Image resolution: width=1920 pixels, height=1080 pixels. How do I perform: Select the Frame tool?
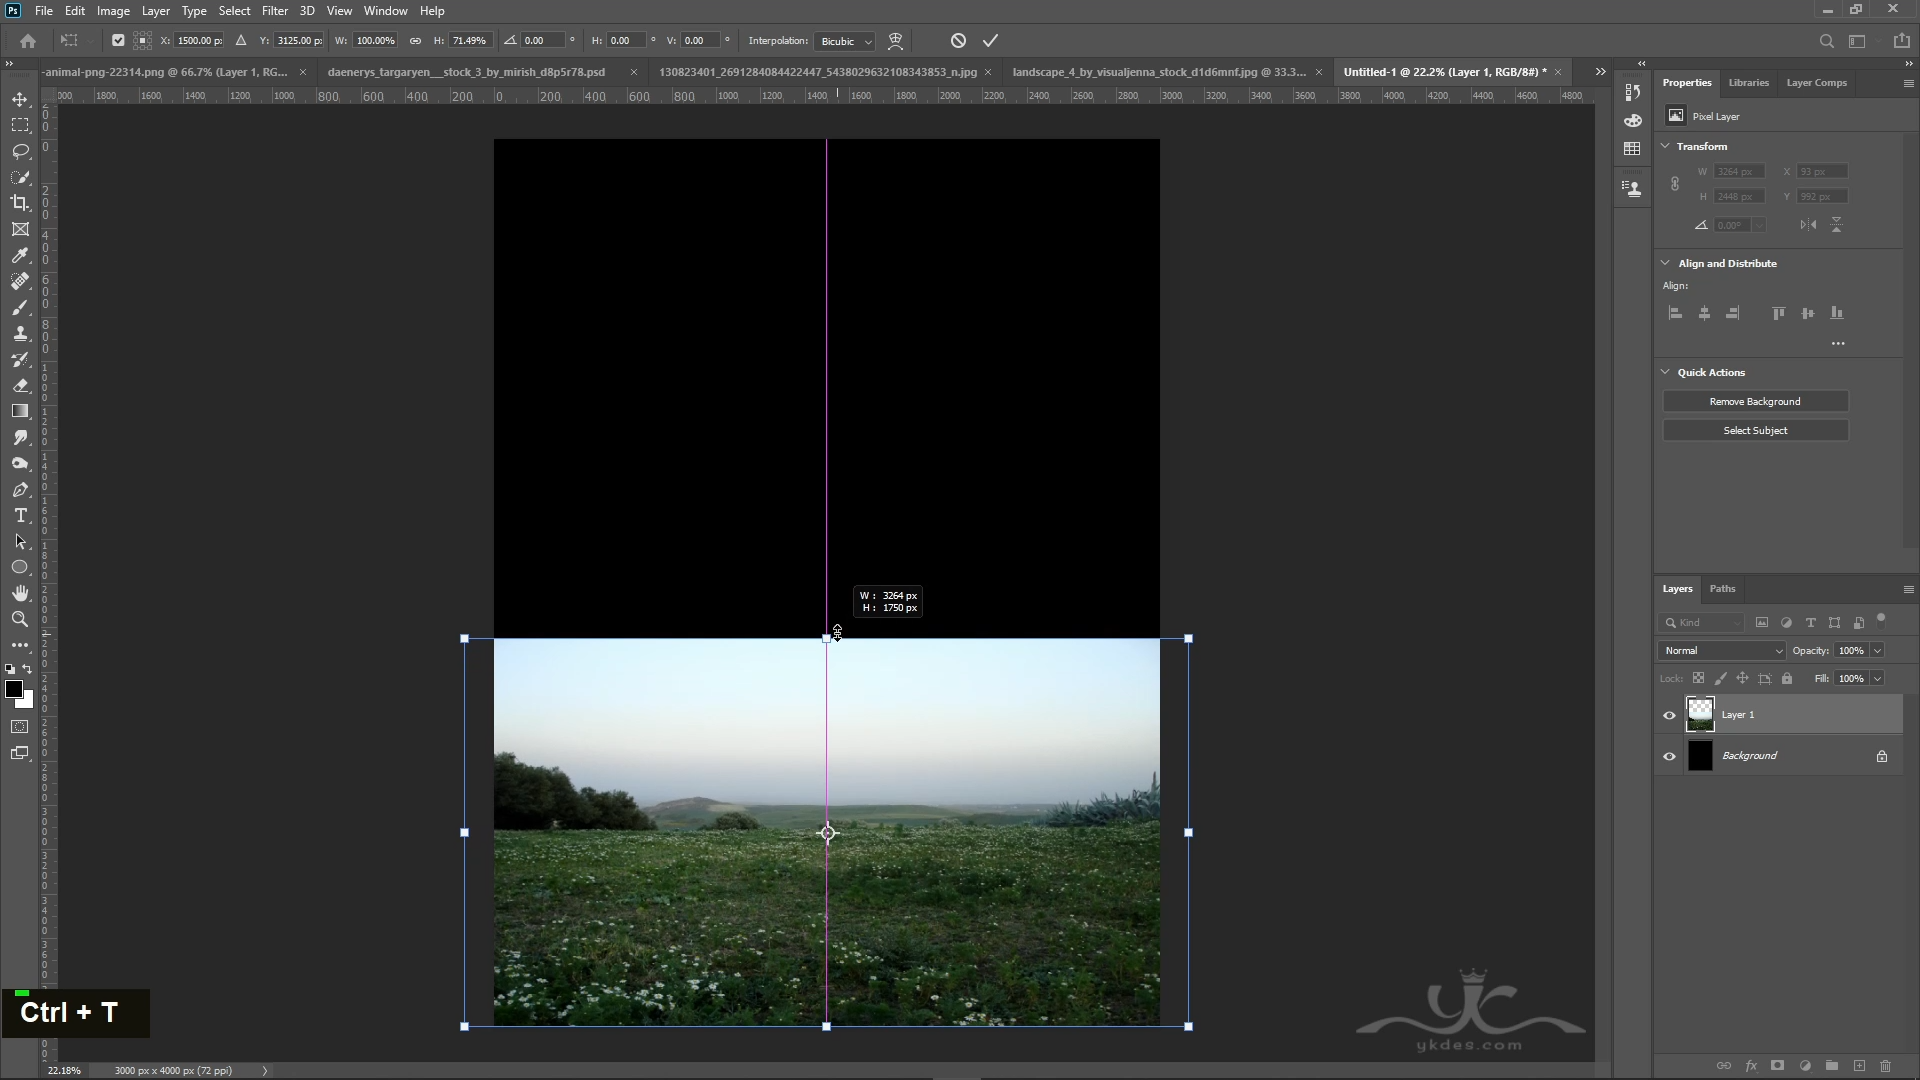coord(20,229)
